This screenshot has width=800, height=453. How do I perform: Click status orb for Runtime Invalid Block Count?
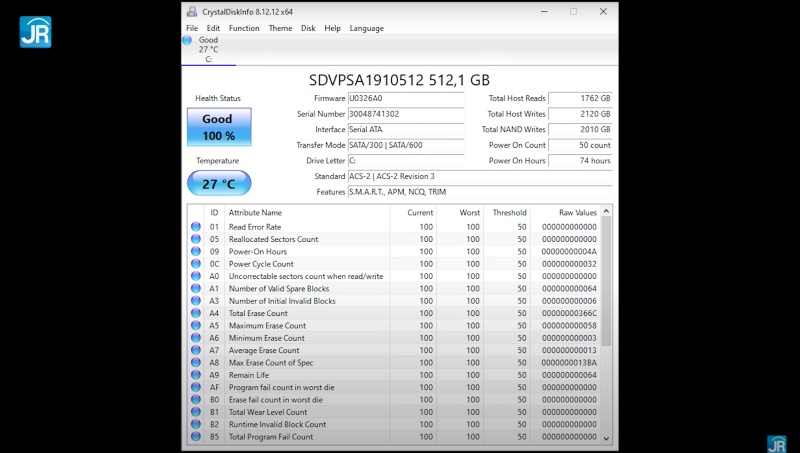point(196,424)
